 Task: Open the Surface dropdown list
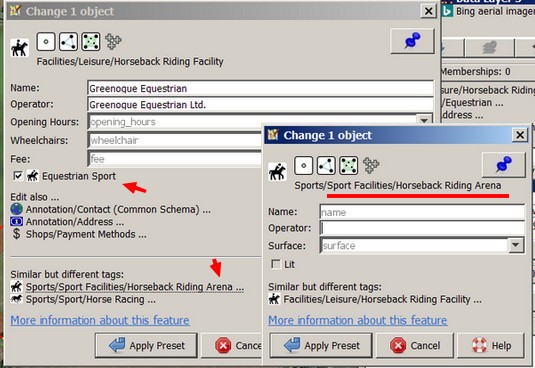pos(516,245)
